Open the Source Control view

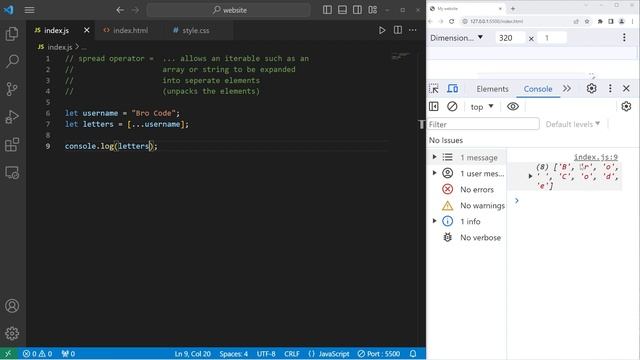coord(12,89)
